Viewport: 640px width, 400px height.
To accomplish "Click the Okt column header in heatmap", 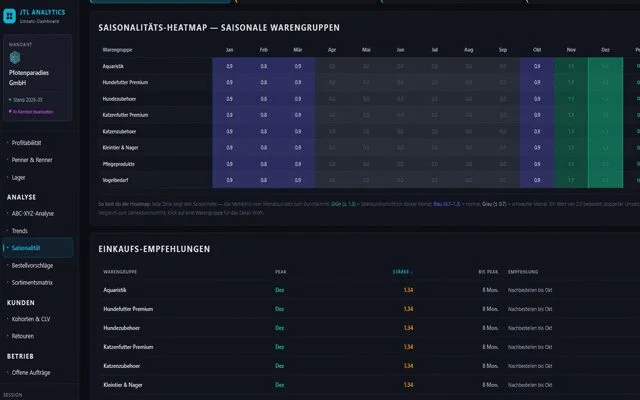I will 537,50.
